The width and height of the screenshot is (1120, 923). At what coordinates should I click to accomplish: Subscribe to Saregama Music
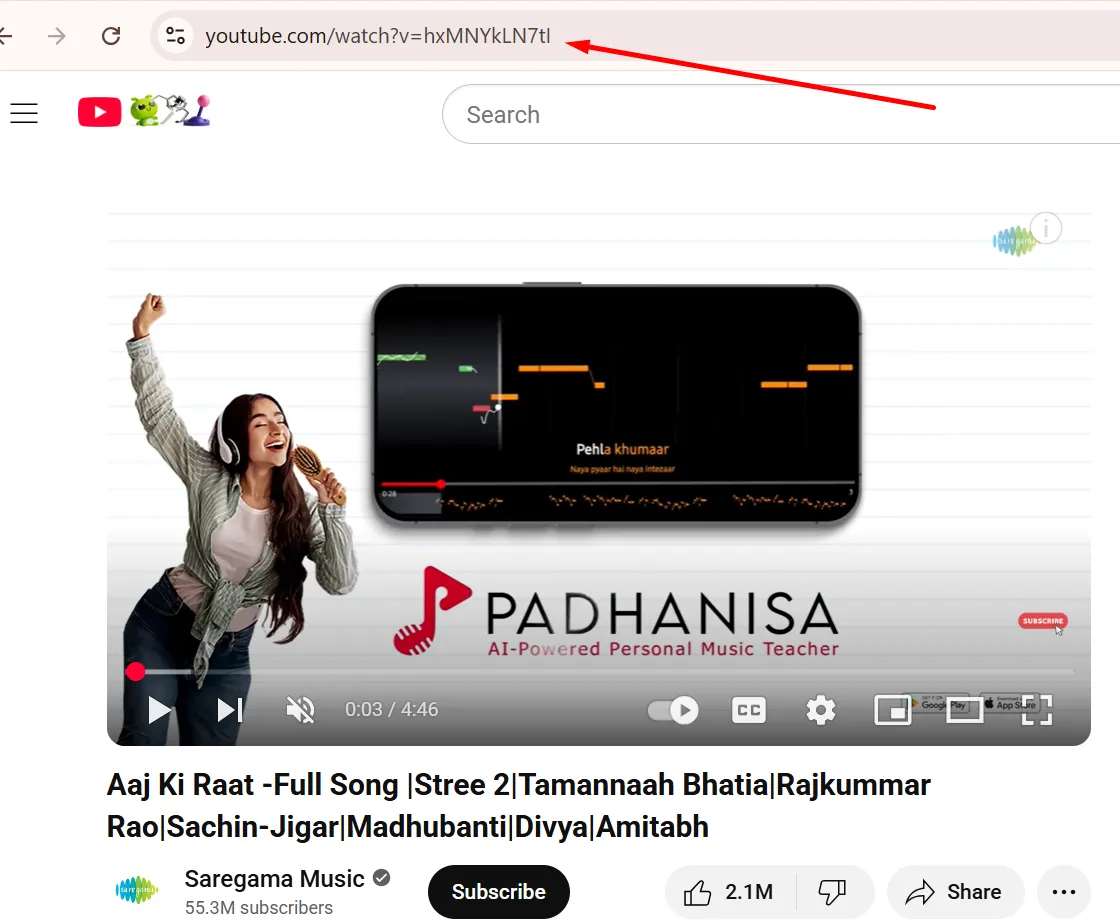pos(499,892)
